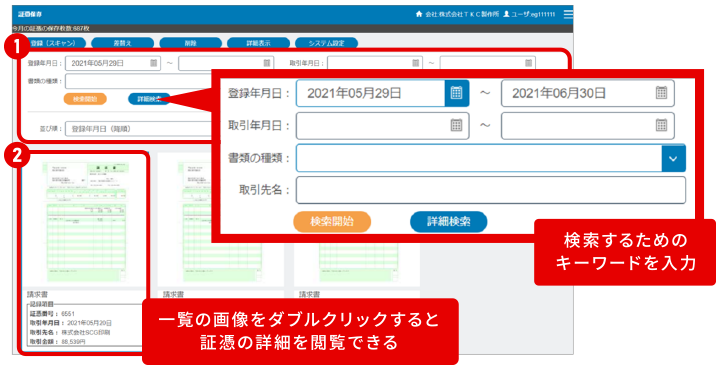Select the first invoice thumbnail with 証憑番号 6551
This screenshot has height=370, width=720.
click(x=85, y=220)
